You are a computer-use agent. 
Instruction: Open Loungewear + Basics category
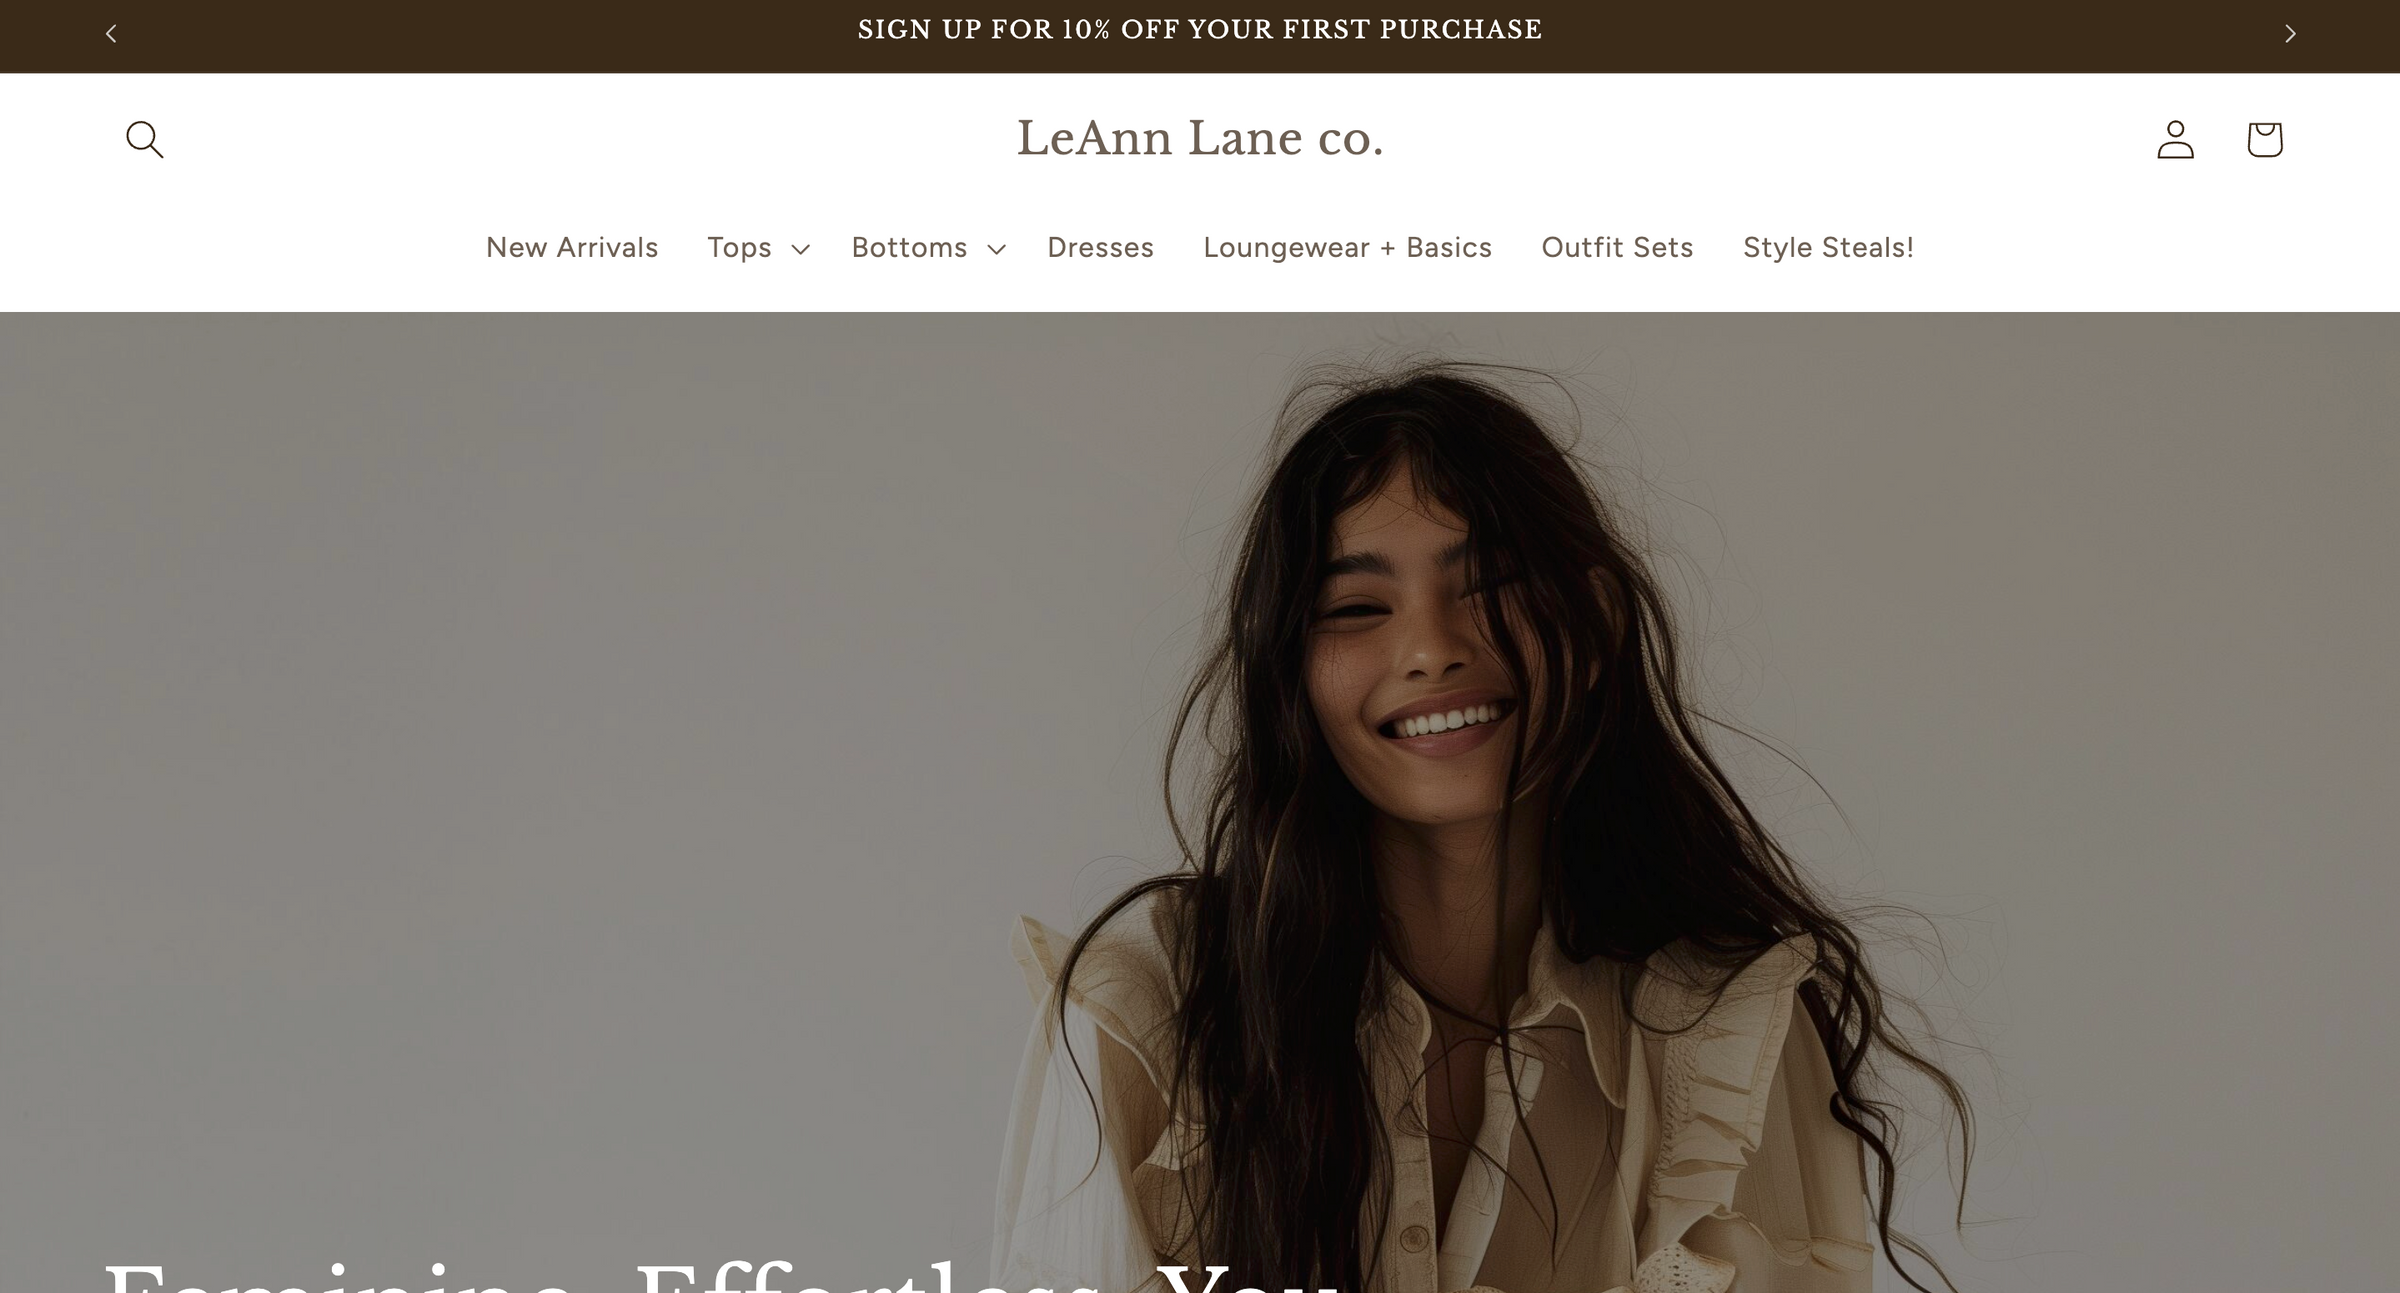point(1347,247)
